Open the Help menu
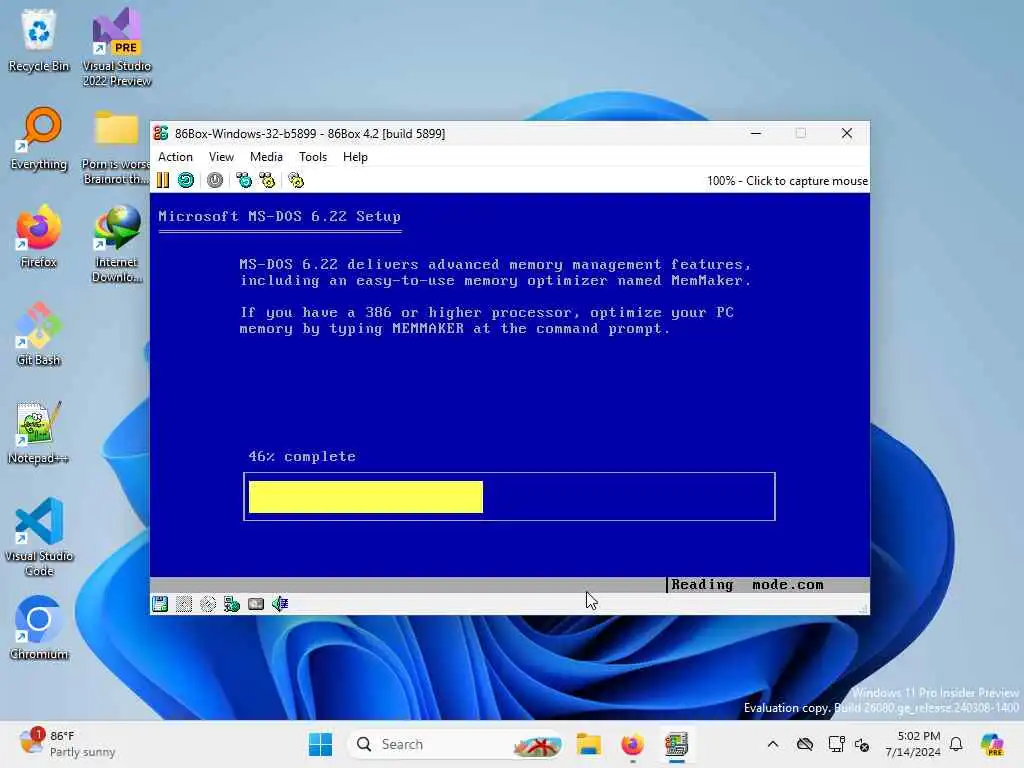1024x768 pixels. (355, 157)
